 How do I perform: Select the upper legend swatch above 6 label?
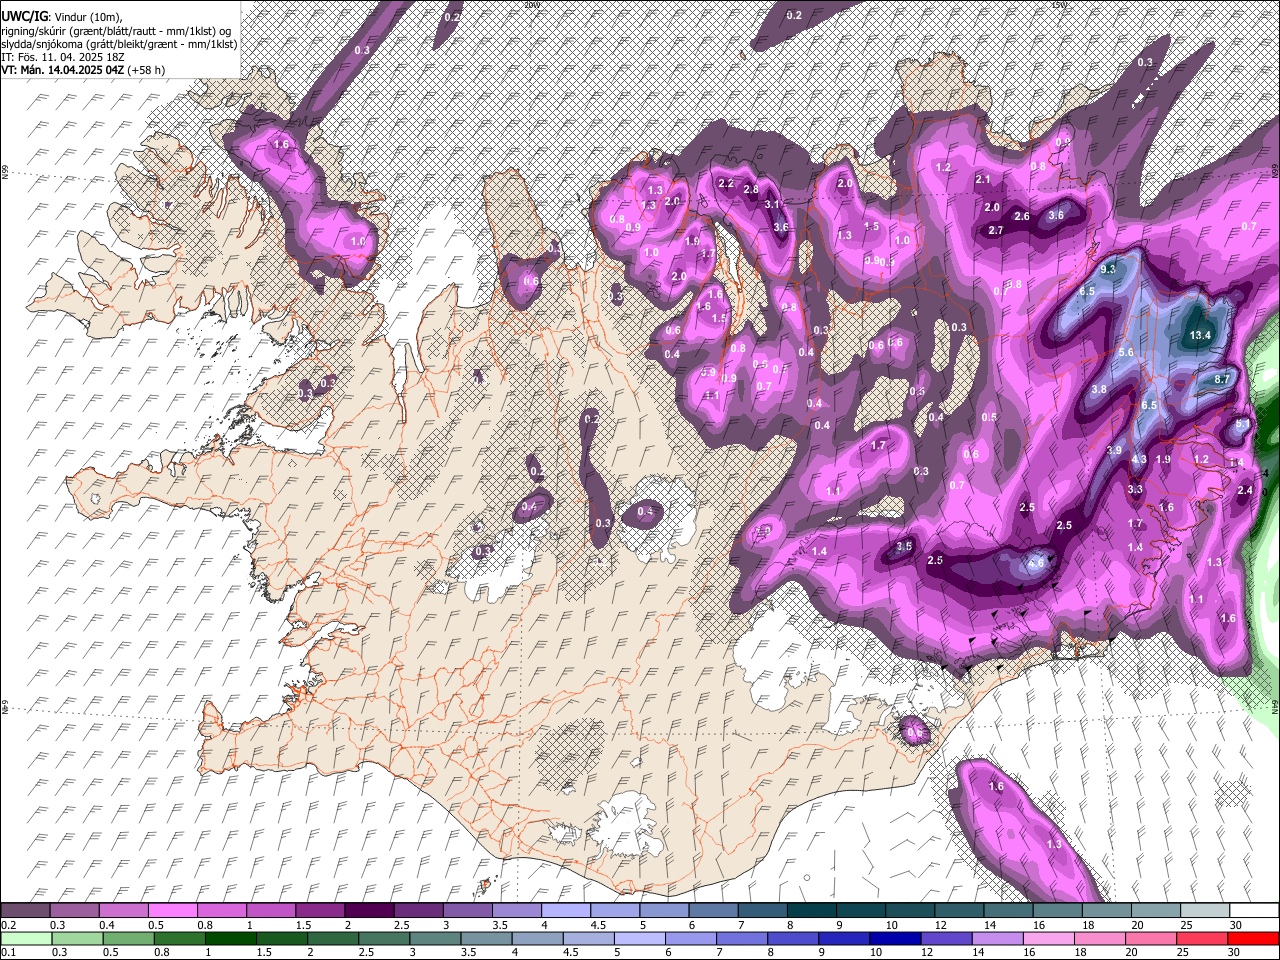(x=712, y=910)
